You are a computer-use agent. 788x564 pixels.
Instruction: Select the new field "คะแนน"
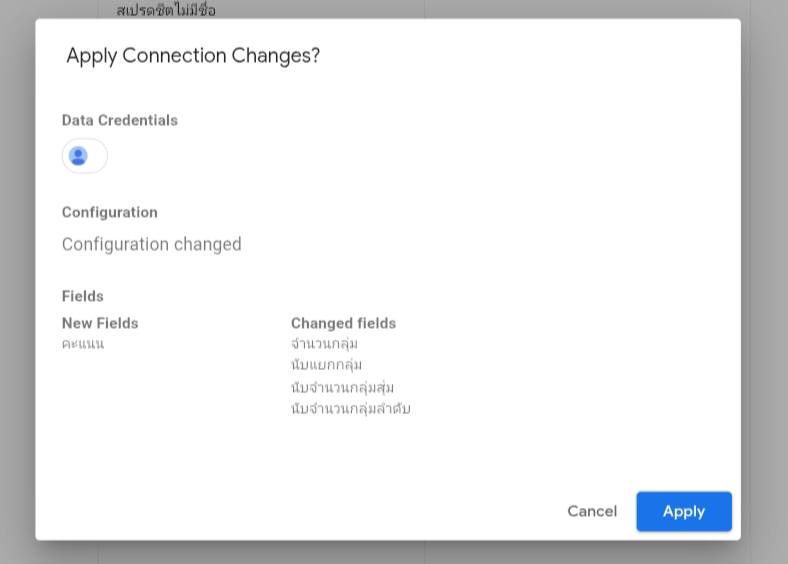pyautogui.click(x=83, y=344)
